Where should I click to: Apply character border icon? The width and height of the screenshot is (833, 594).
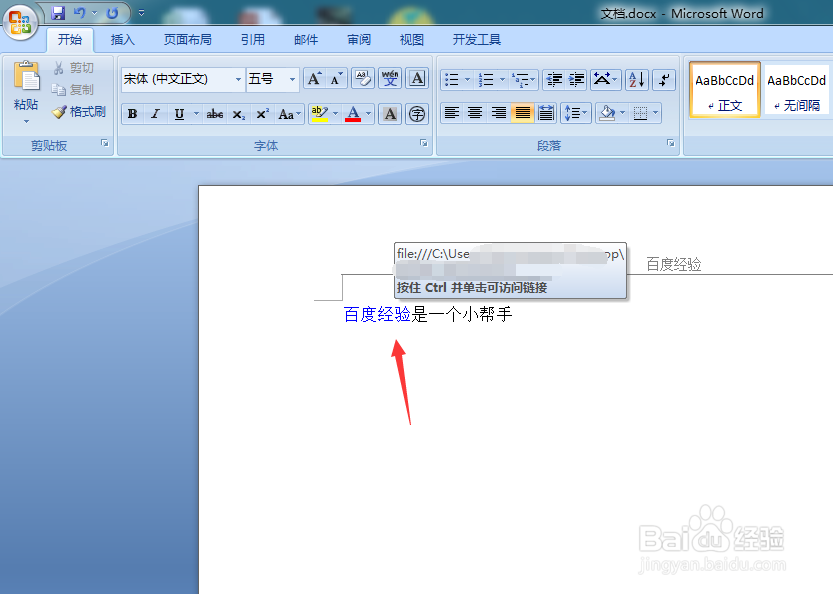(x=418, y=79)
